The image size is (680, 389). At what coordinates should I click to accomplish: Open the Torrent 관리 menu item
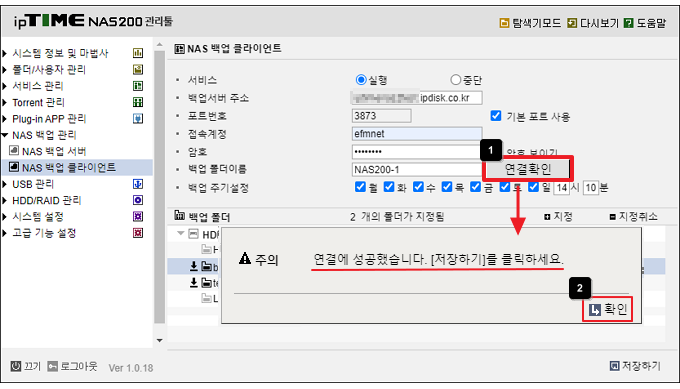pos(38,102)
